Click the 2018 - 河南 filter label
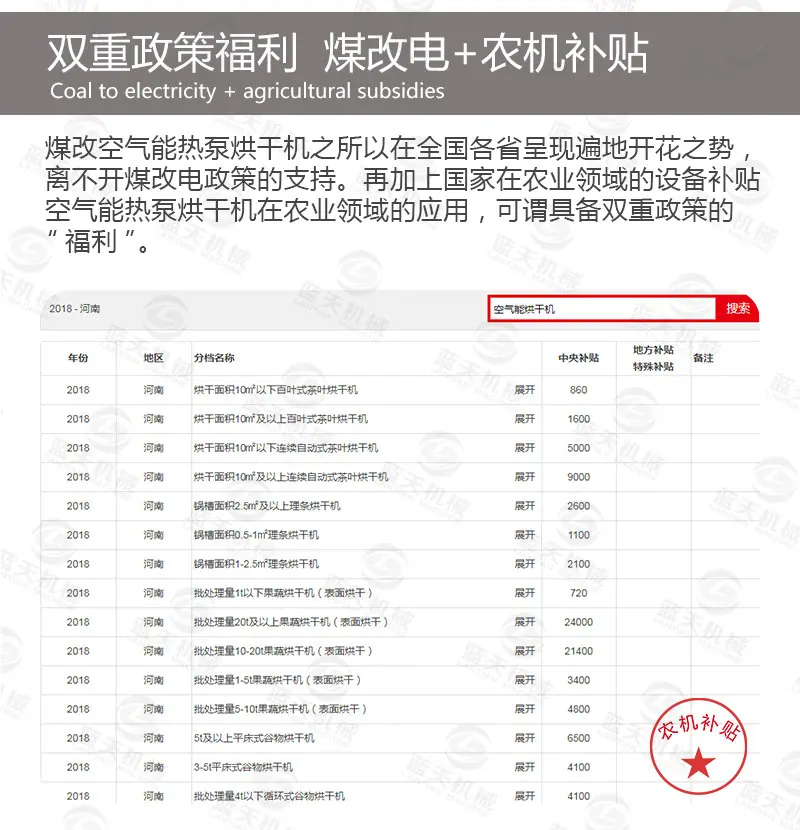 tap(75, 309)
